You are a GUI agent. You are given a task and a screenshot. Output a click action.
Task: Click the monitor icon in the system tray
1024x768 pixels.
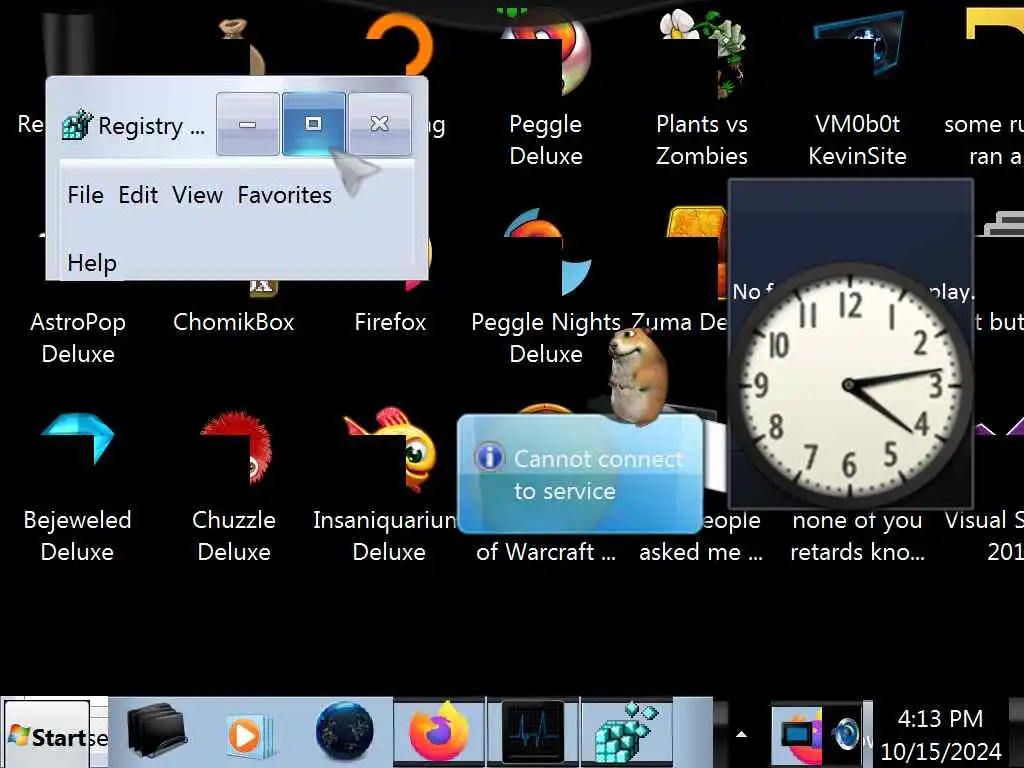[797, 734]
